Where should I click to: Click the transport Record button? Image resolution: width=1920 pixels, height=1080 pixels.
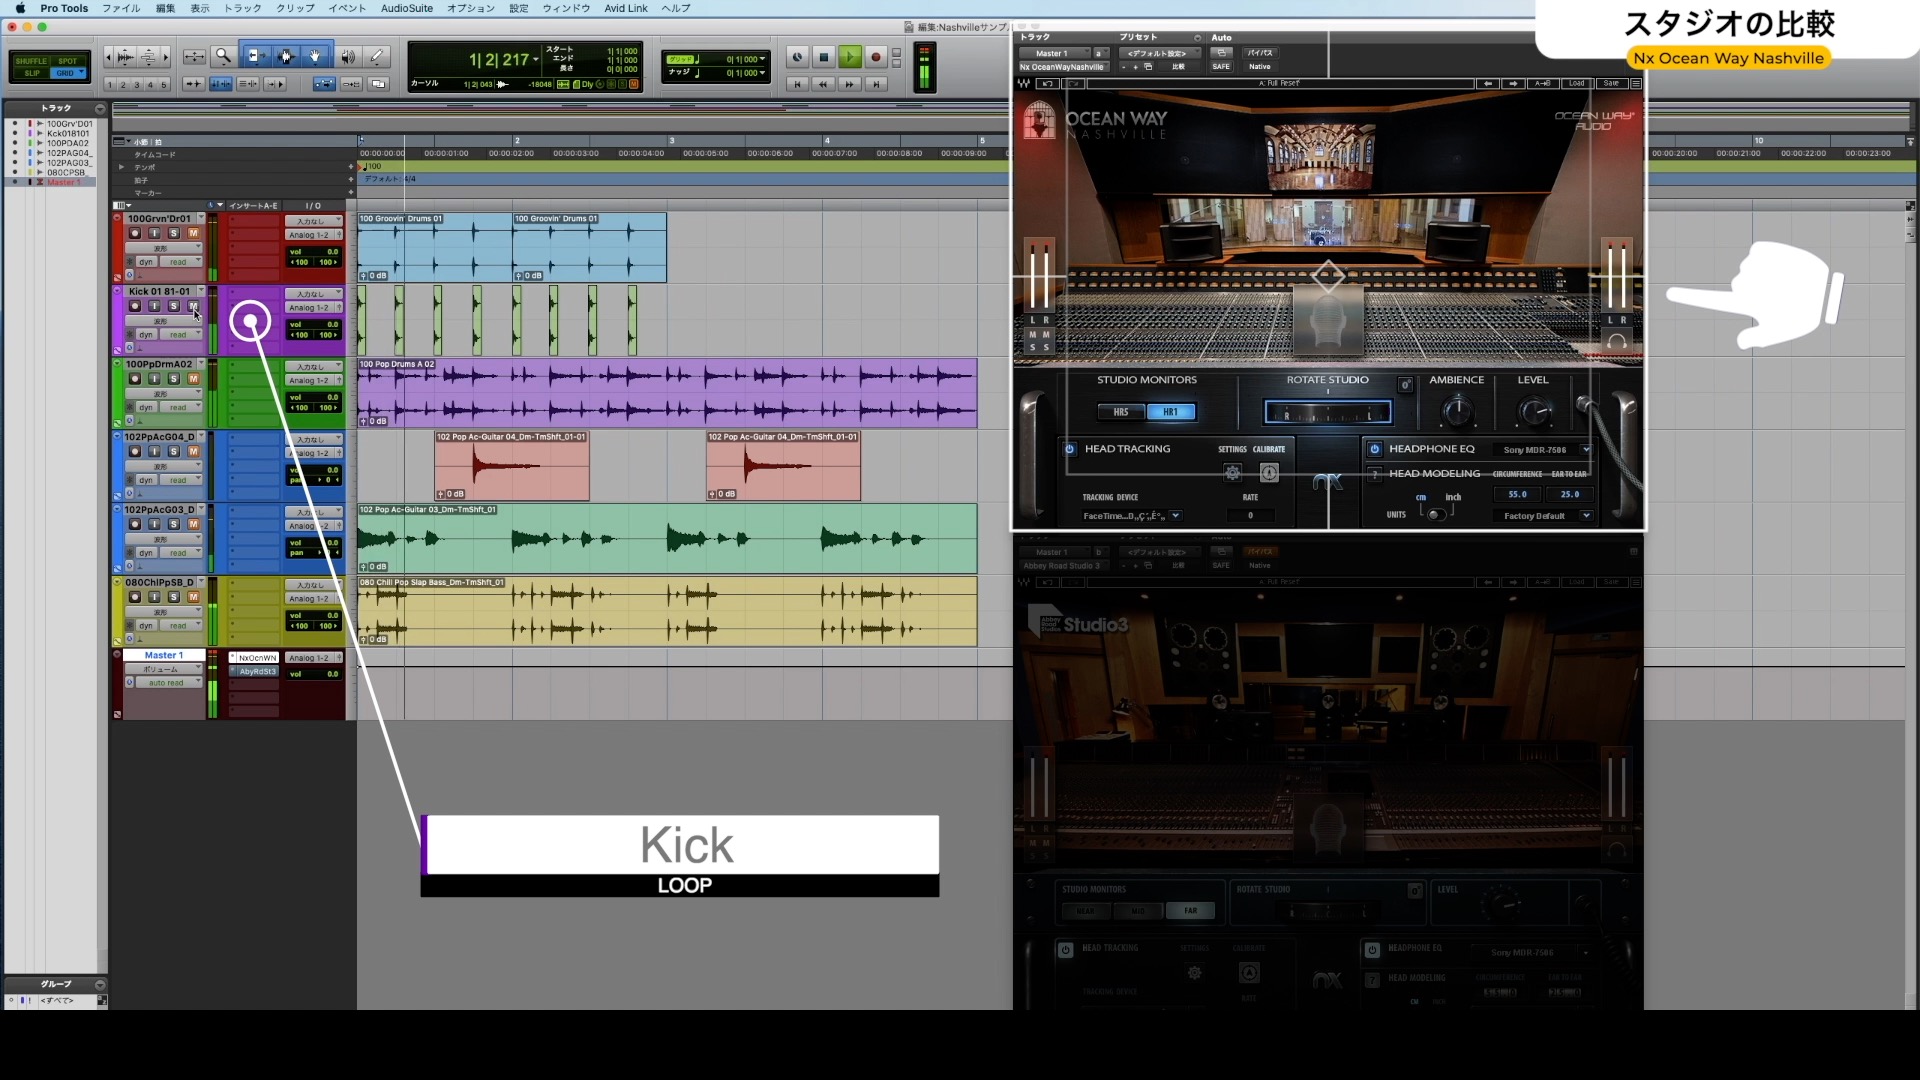875,57
